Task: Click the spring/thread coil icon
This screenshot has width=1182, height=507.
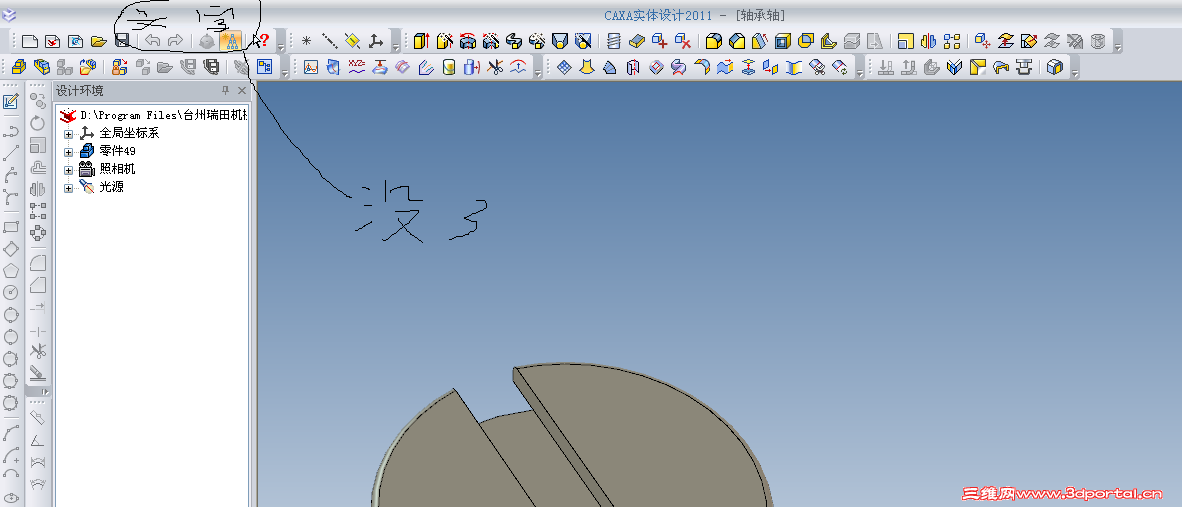Action: tap(614, 41)
